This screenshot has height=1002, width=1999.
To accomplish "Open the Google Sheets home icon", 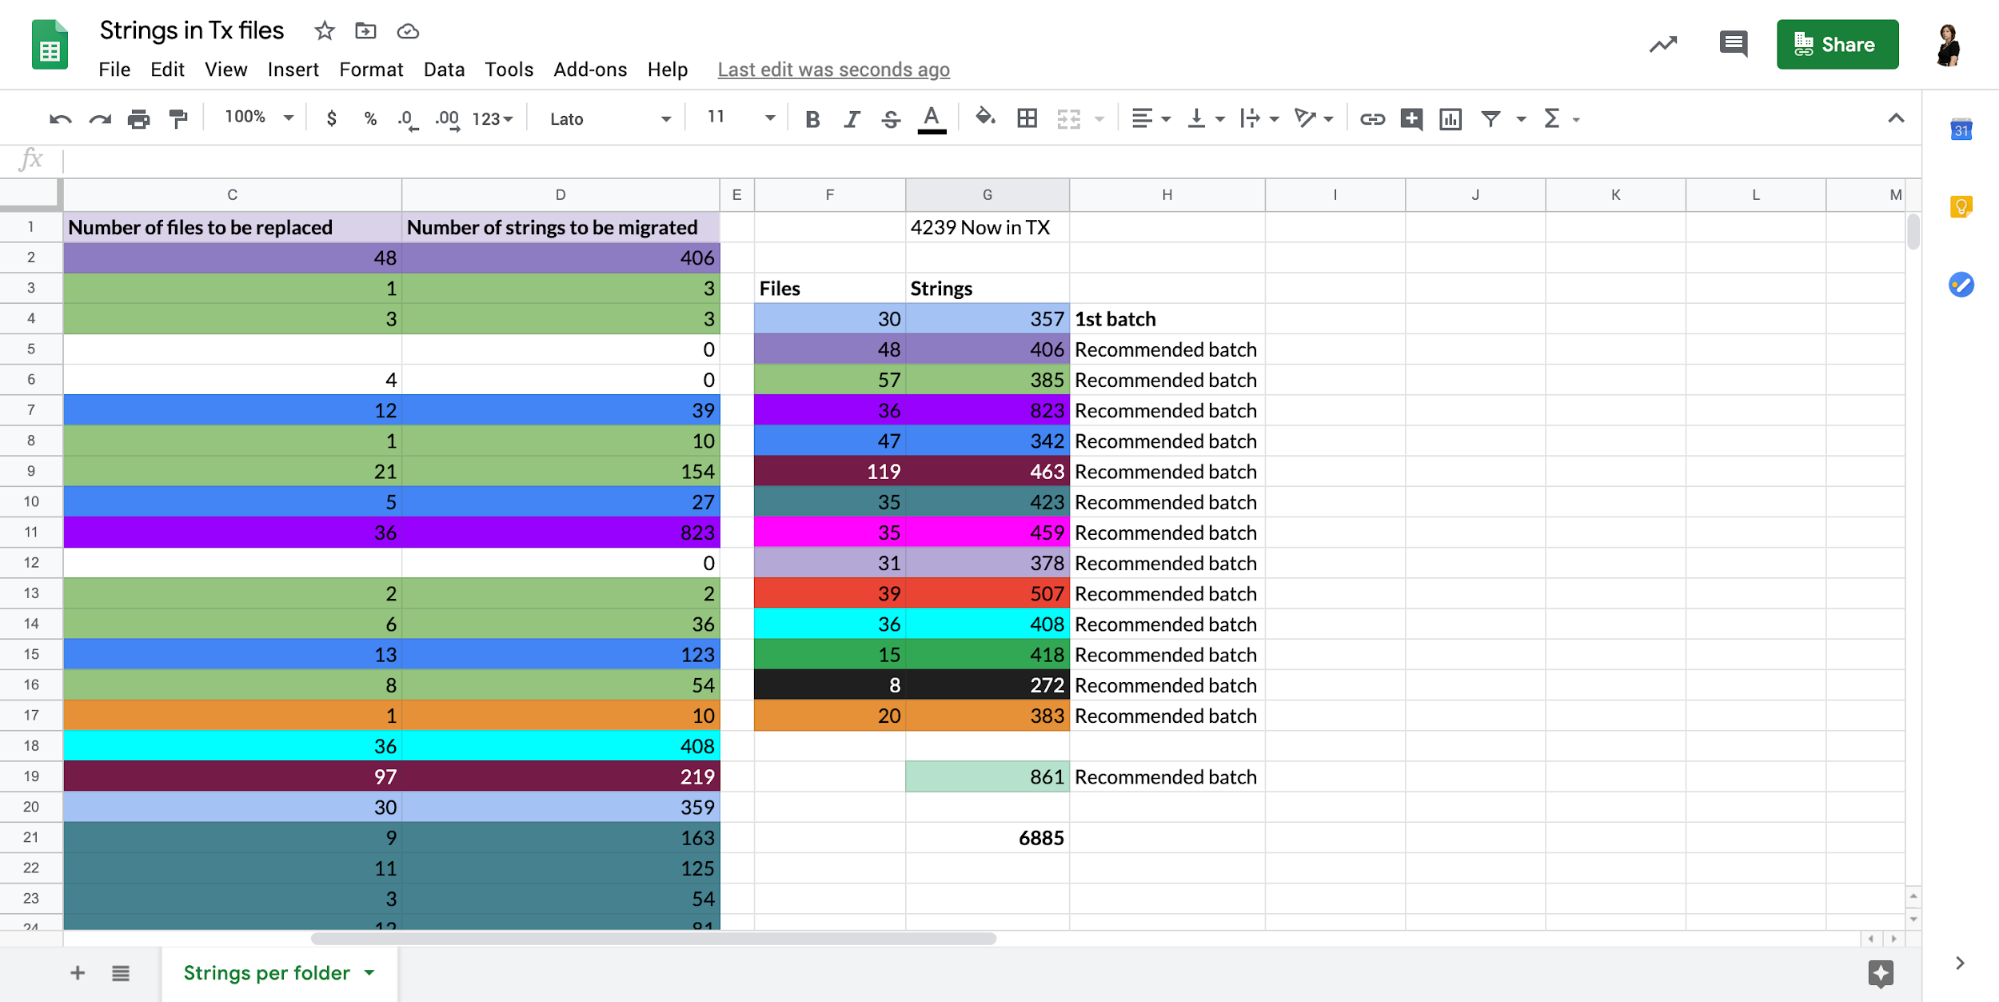I will coord(49,45).
